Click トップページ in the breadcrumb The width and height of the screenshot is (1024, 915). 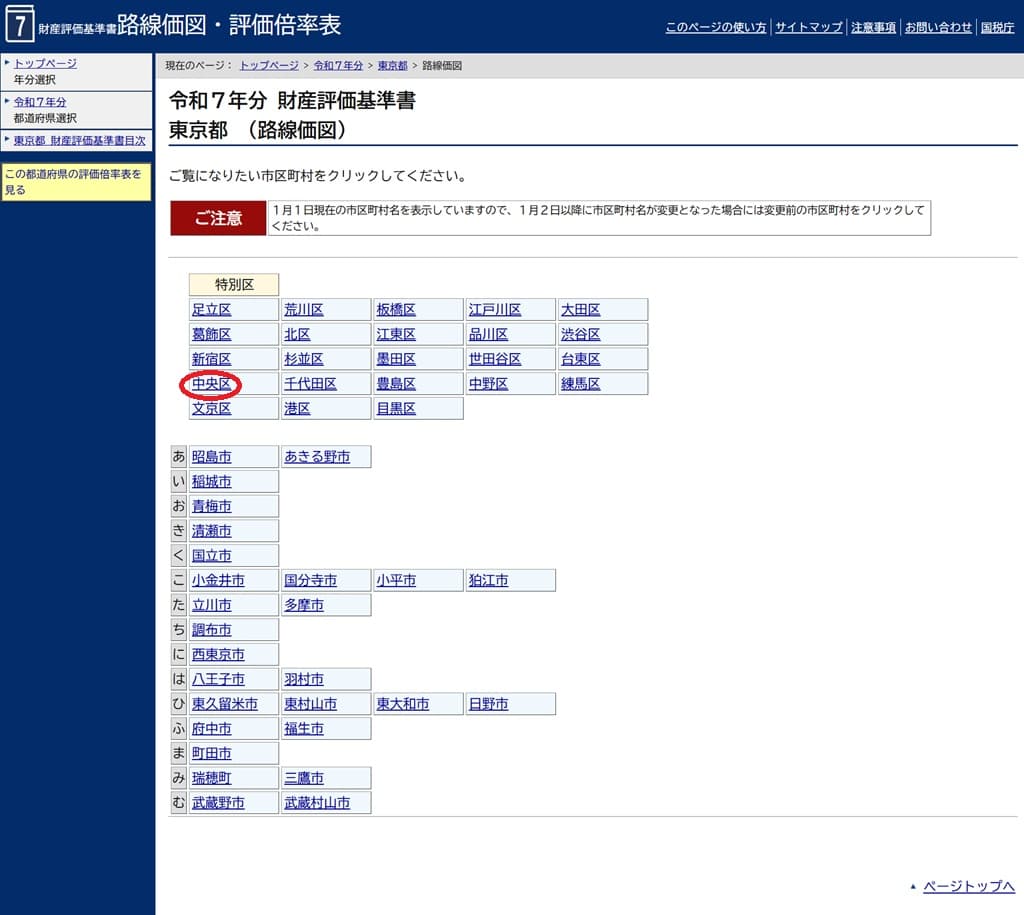(x=269, y=65)
